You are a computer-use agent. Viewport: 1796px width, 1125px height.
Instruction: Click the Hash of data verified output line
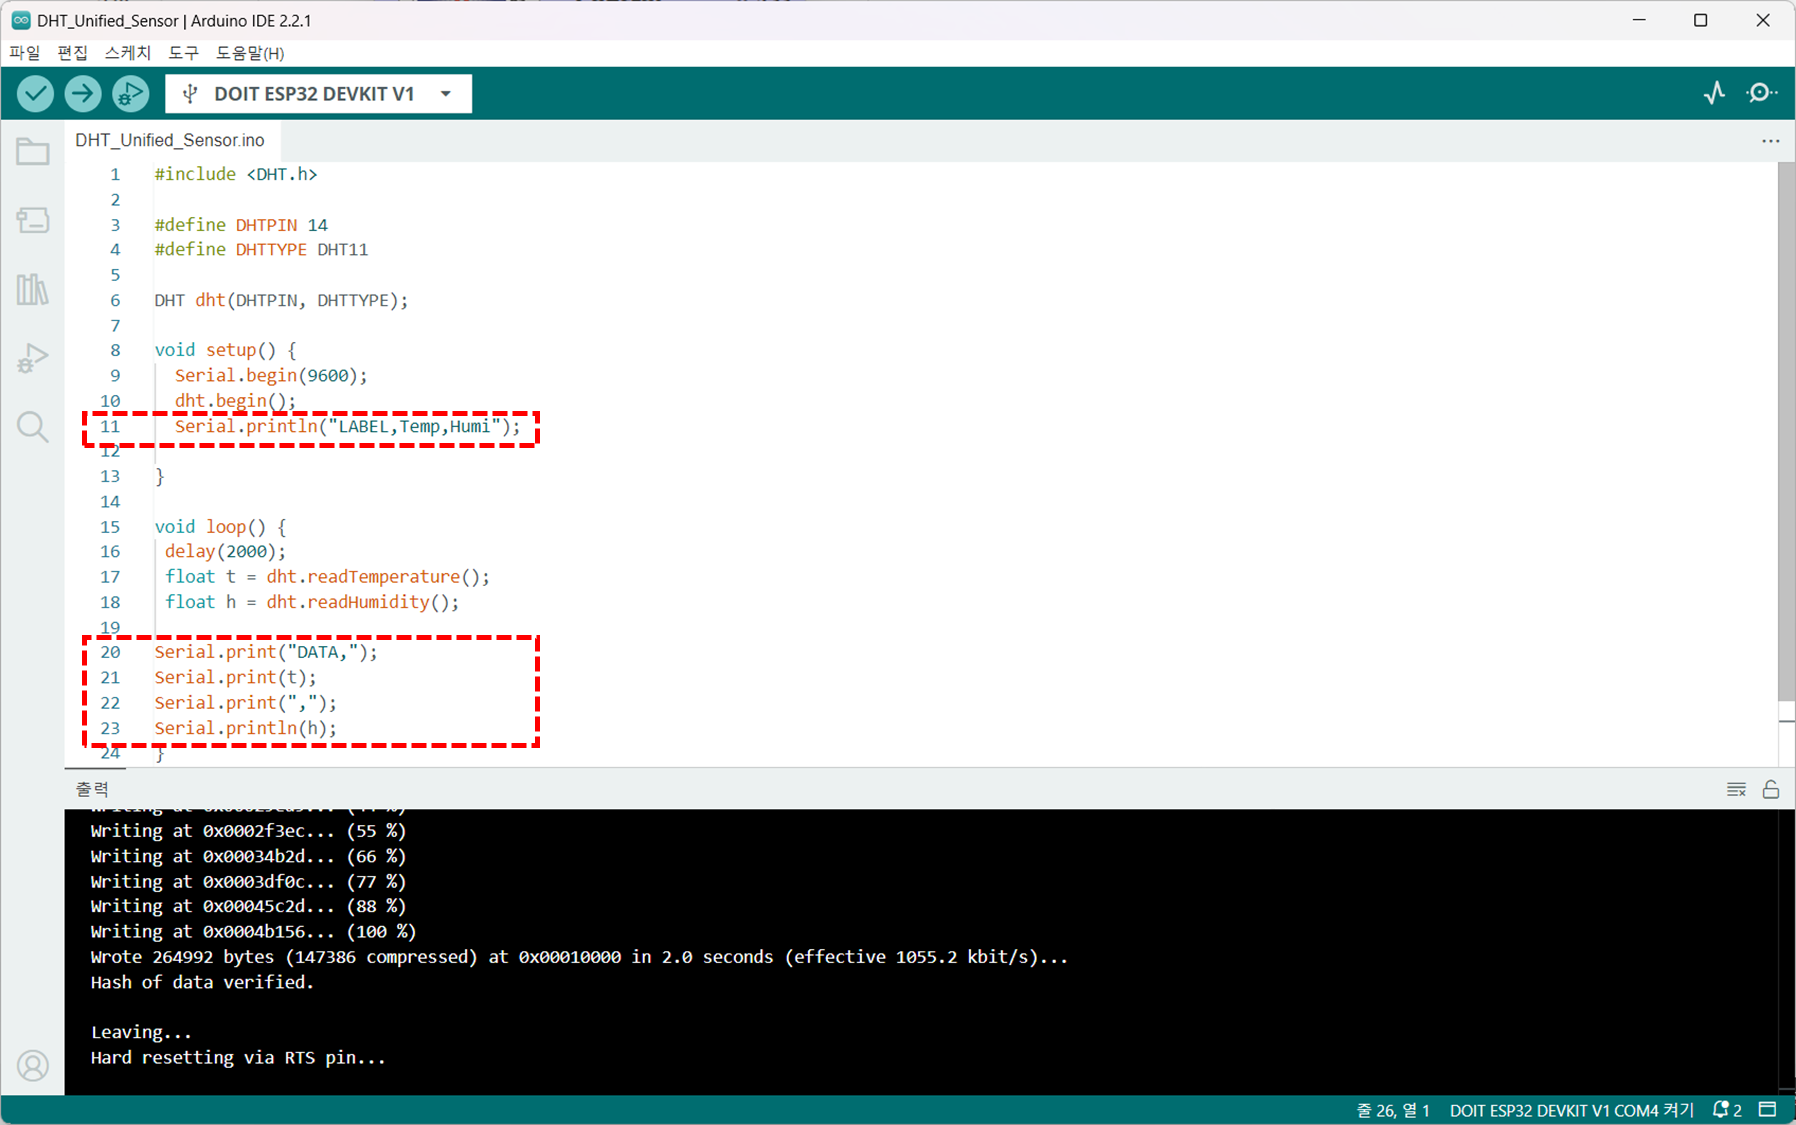[x=202, y=982]
